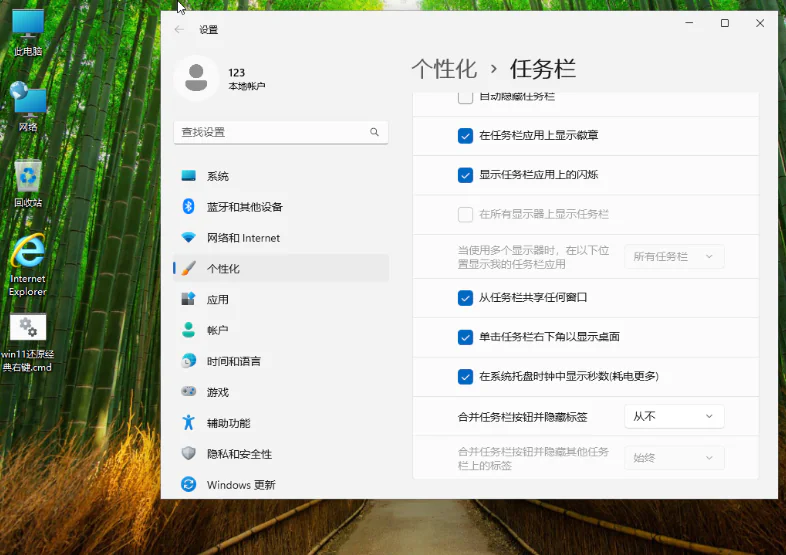Open the 从不 combine buttons dropdown
Screen dimensions: 786x555
(674, 416)
